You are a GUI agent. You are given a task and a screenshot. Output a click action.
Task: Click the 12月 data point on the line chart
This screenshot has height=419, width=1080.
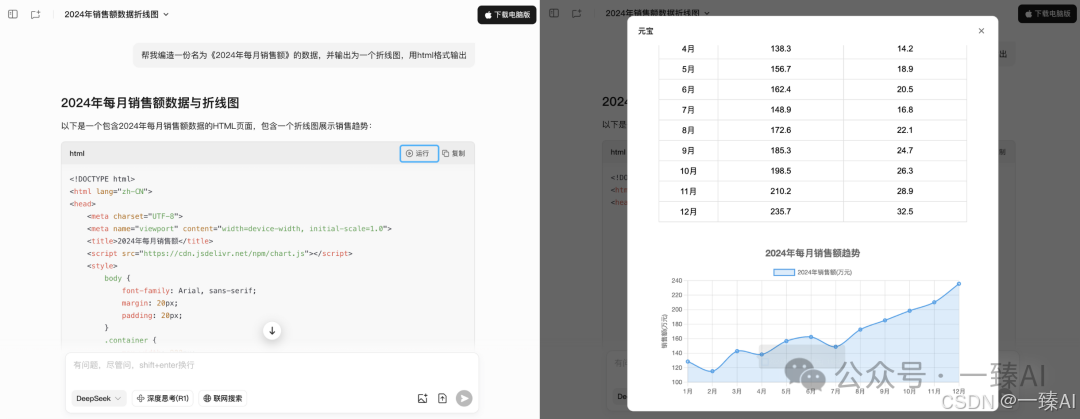tap(959, 283)
